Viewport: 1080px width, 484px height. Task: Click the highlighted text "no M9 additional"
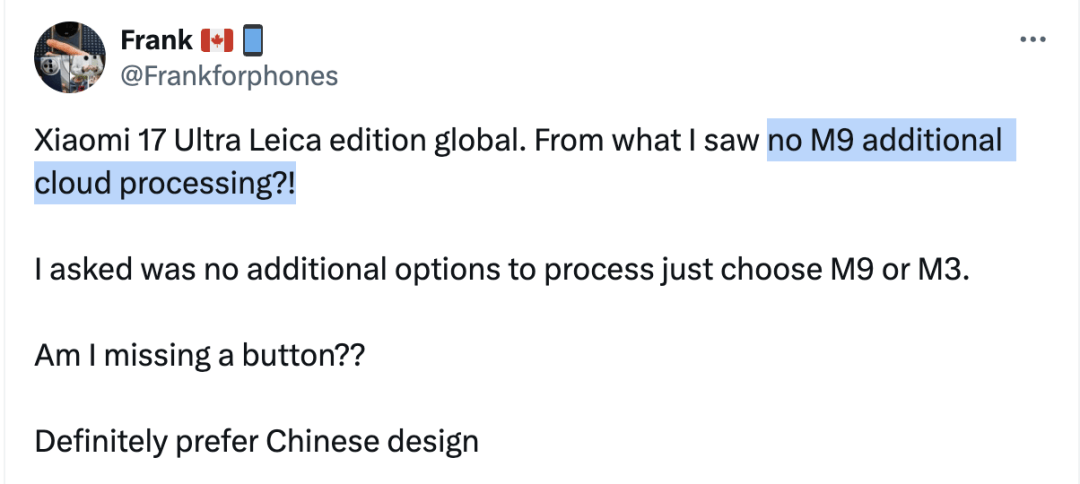[x=885, y=141]
